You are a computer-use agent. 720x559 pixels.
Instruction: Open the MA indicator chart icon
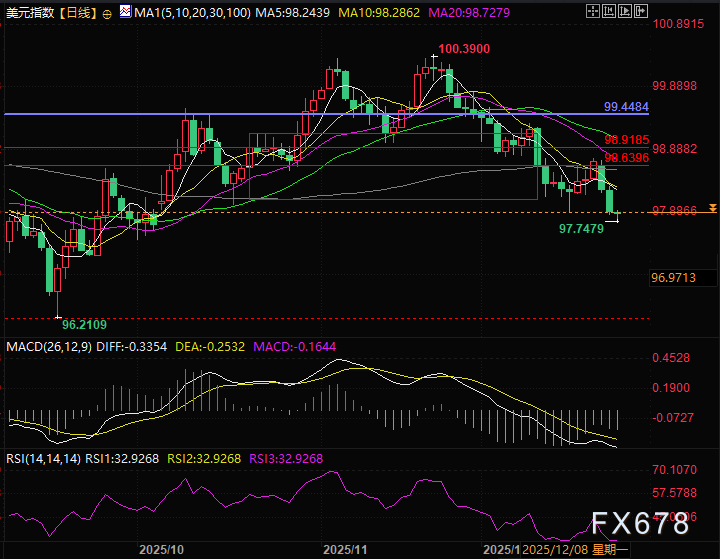123,10
